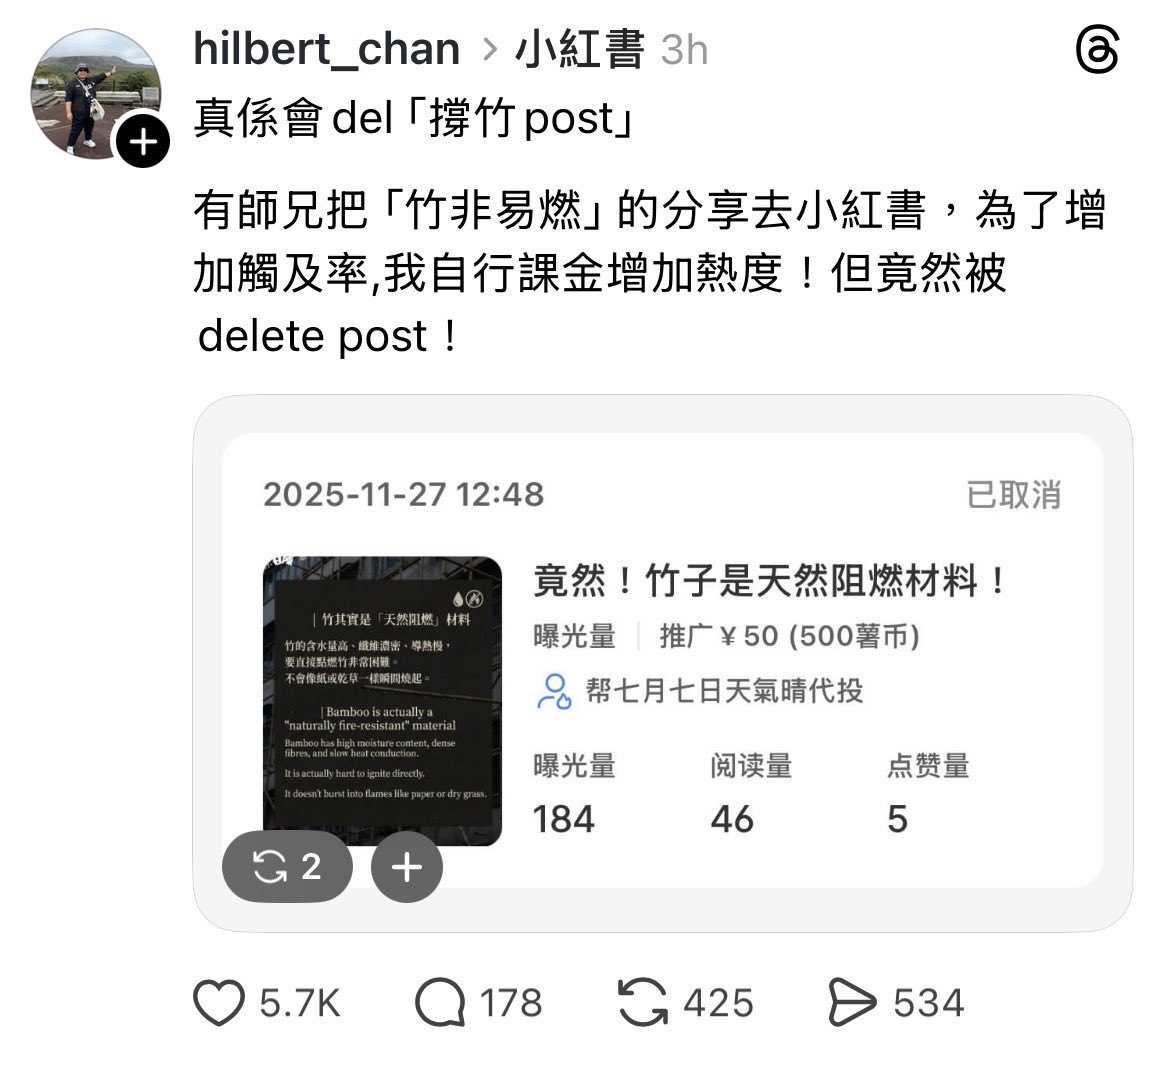
Task: Follow hilbert_chan via the plus badge on the avatar
Action: click(x=143, y=141)
